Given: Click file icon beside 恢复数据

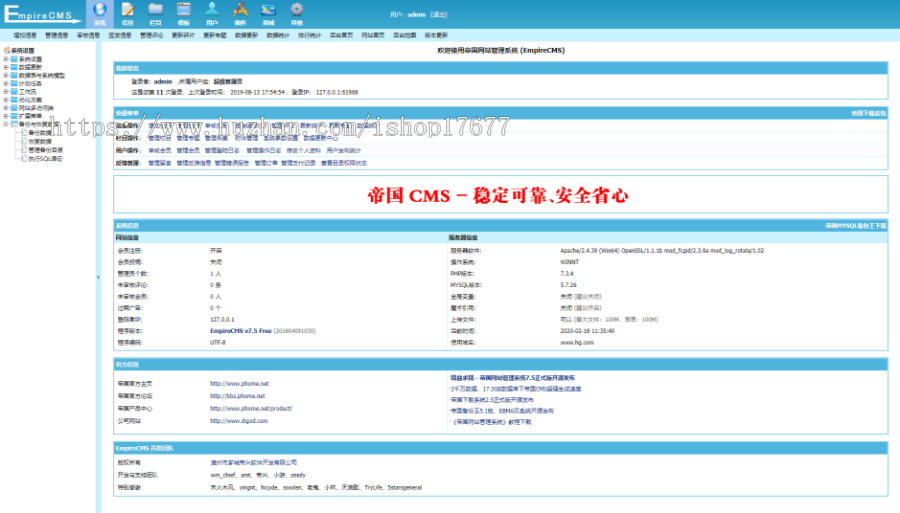Looking at the screenshot, I should tap(24, 141).
